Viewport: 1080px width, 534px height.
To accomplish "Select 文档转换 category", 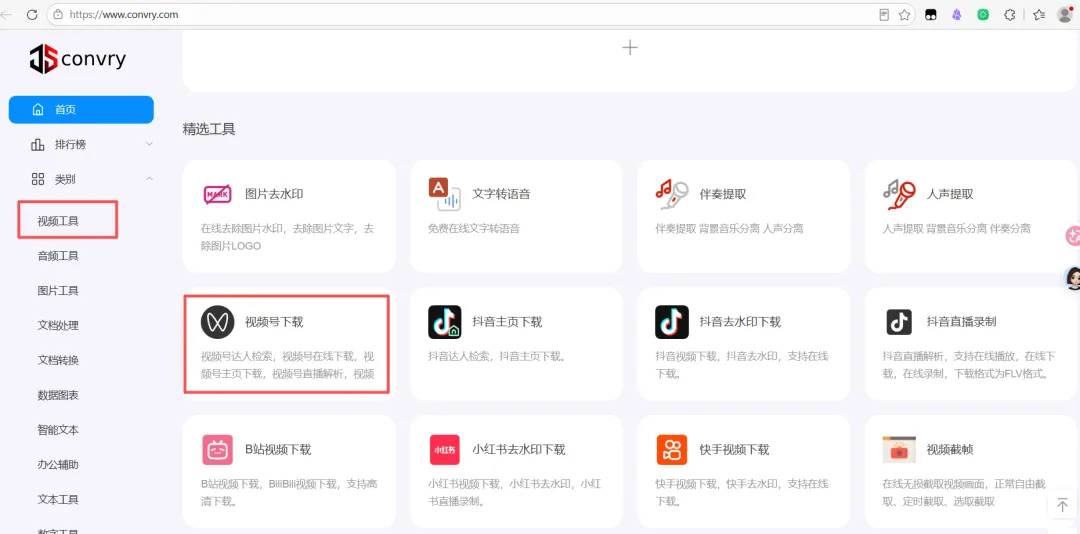I will [x=58, y=360].
